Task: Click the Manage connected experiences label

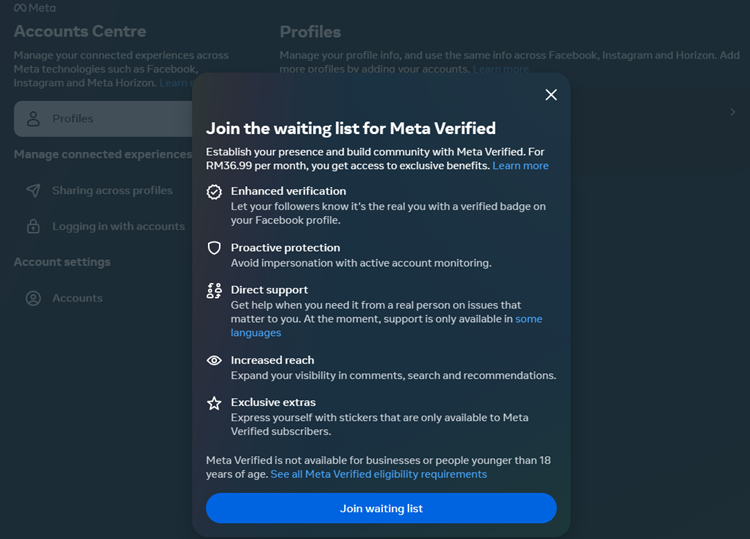Action: pyautogui.click(x=103, y=154)
